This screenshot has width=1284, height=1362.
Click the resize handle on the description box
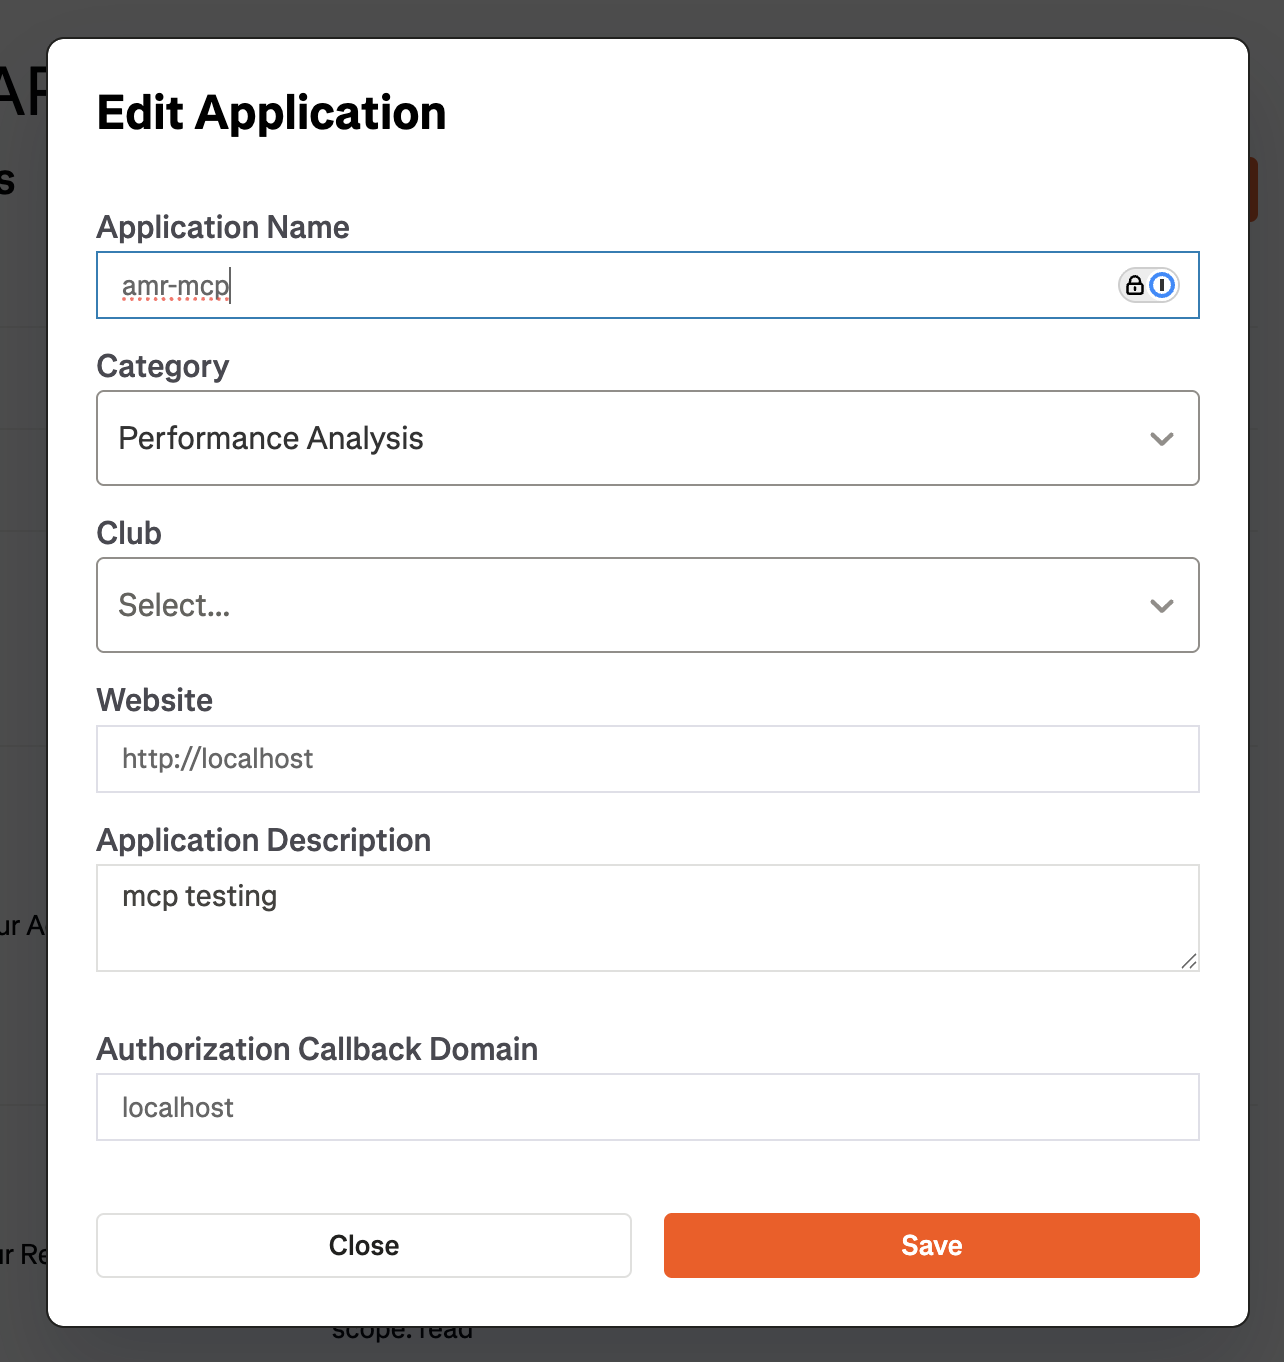[x=1188, y=961]
